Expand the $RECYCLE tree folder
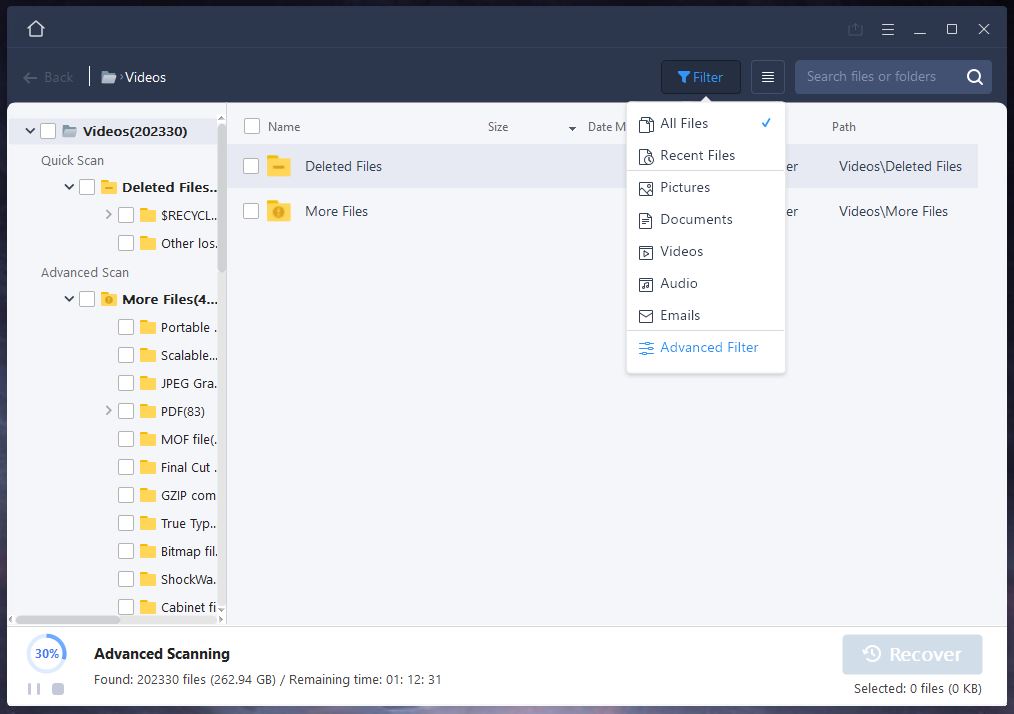The width and height of the screenshot is (1014, 714). (108, 215)
